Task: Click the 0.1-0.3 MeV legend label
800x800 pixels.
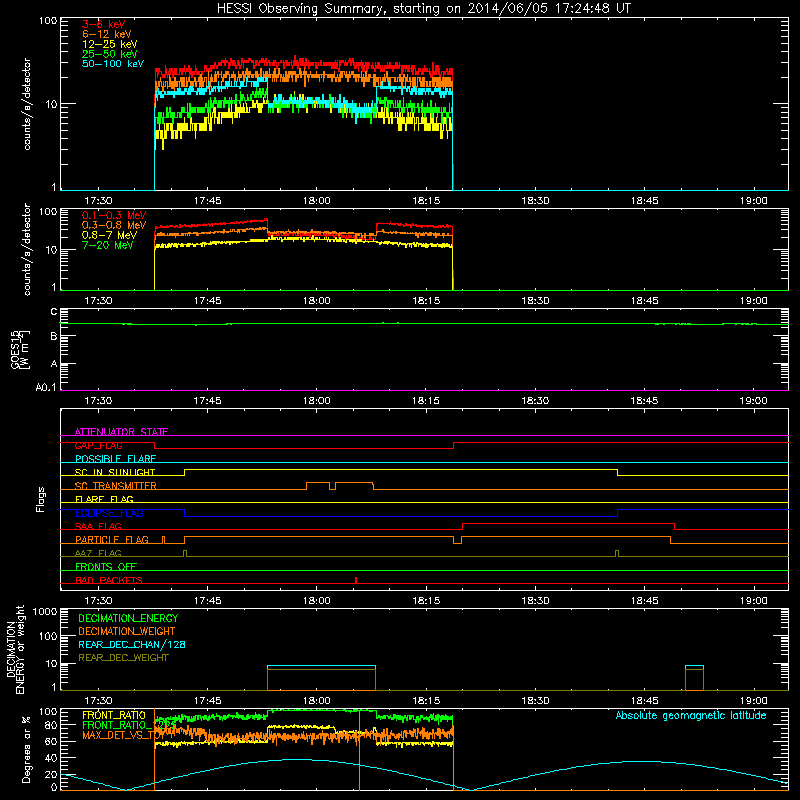Action: (114, 215)
